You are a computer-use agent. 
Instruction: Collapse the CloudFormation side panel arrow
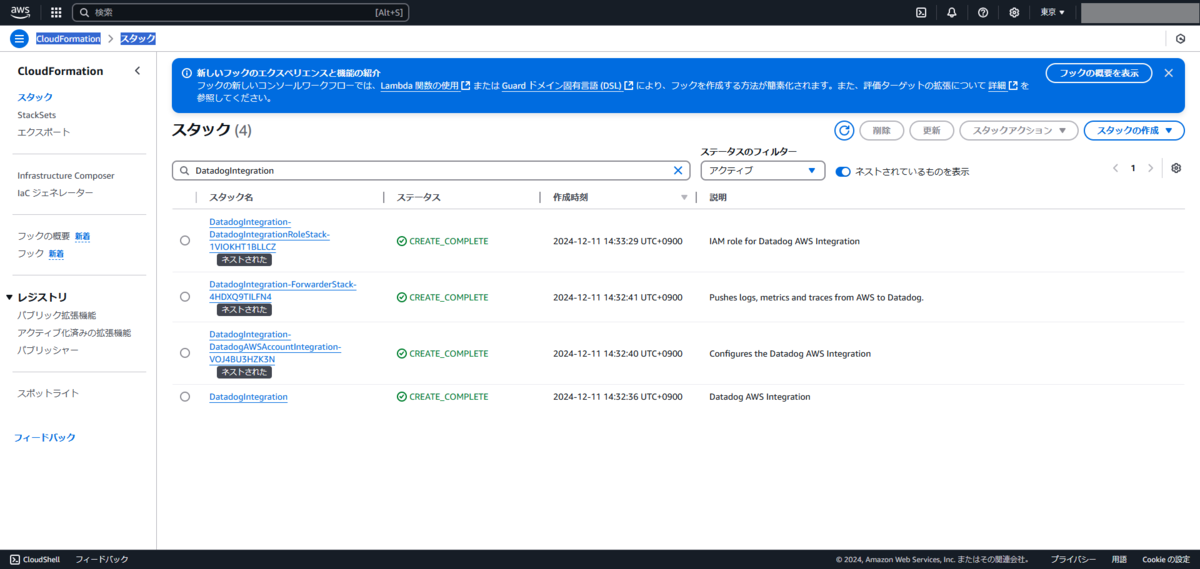point(138,71)
